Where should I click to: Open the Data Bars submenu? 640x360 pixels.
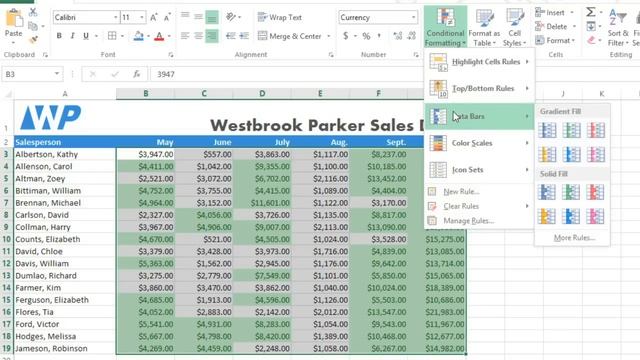479,116
